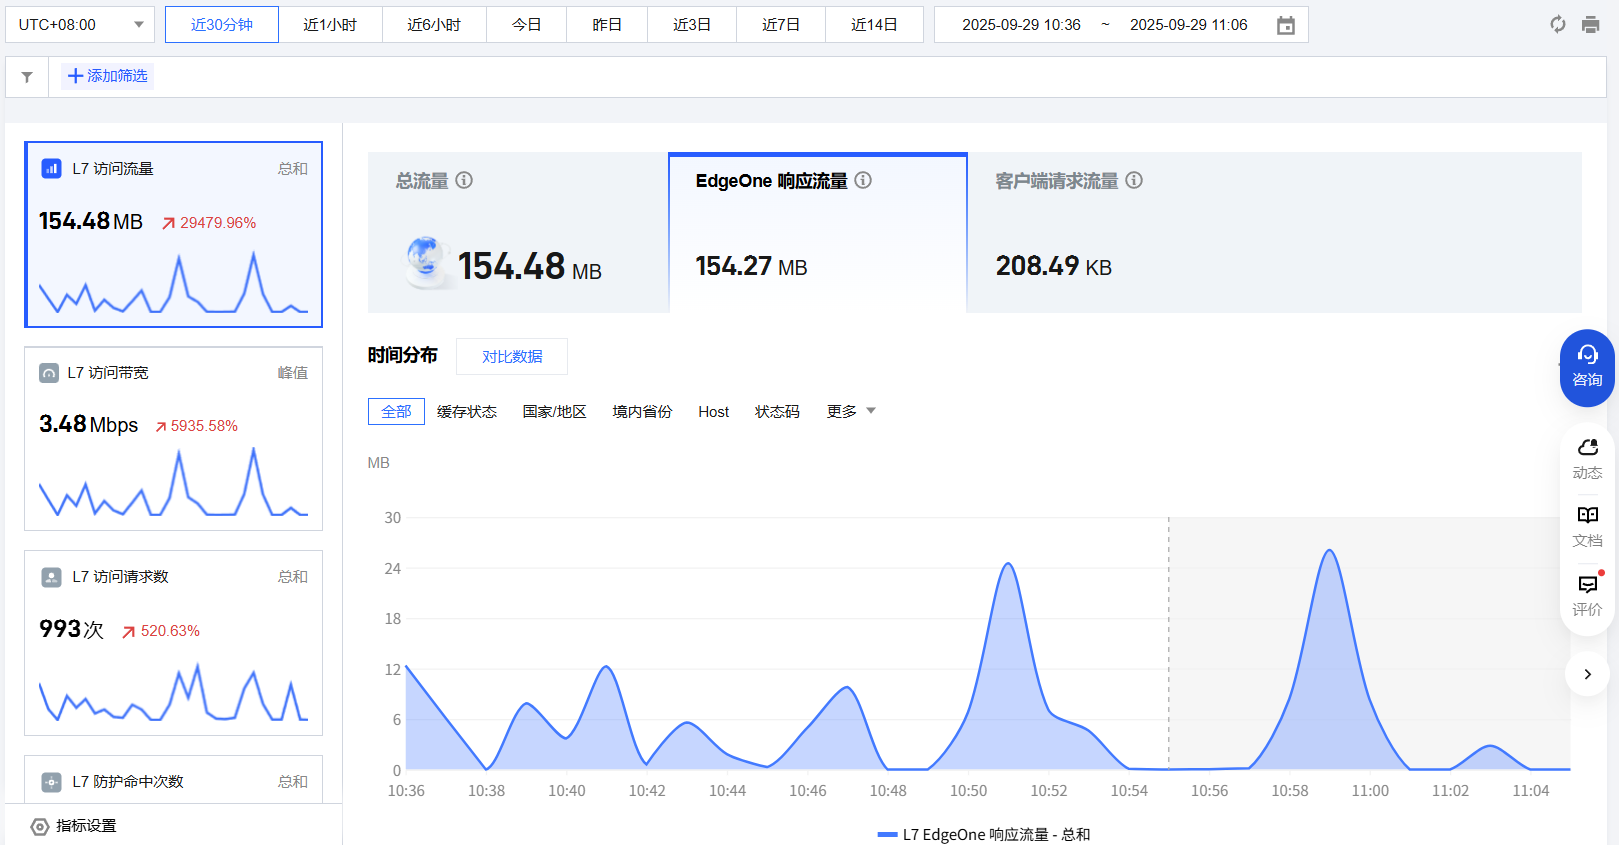Open the 咨询 support headset button
The width and height of the screenshot is (1619, 845).
click(x=1587, y=367)
